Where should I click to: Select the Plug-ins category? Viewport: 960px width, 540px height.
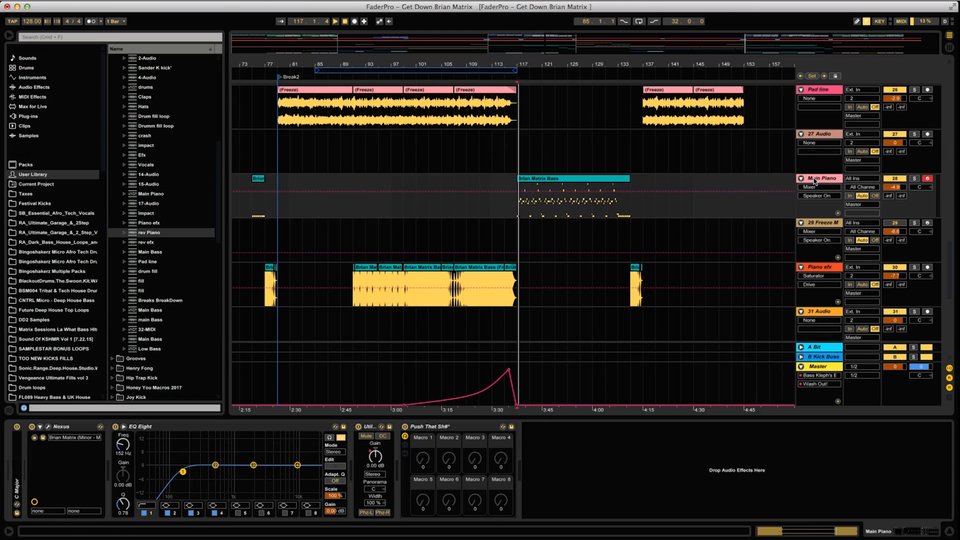[x=28, y=116]
